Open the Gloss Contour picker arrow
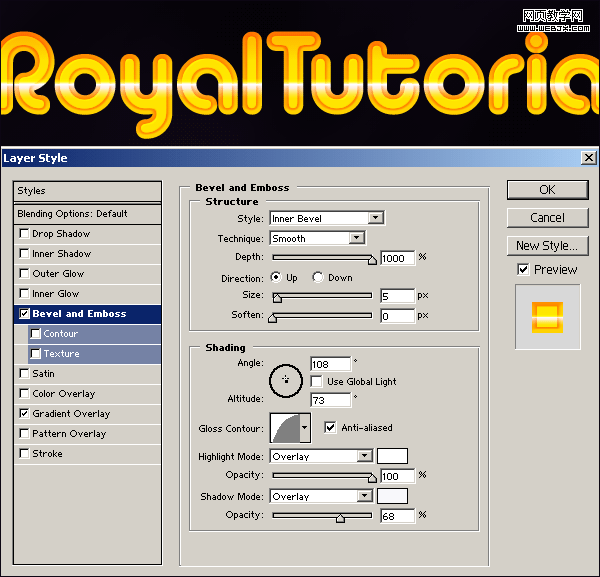Viewport: 600px width, 577px height. [305, 427]
